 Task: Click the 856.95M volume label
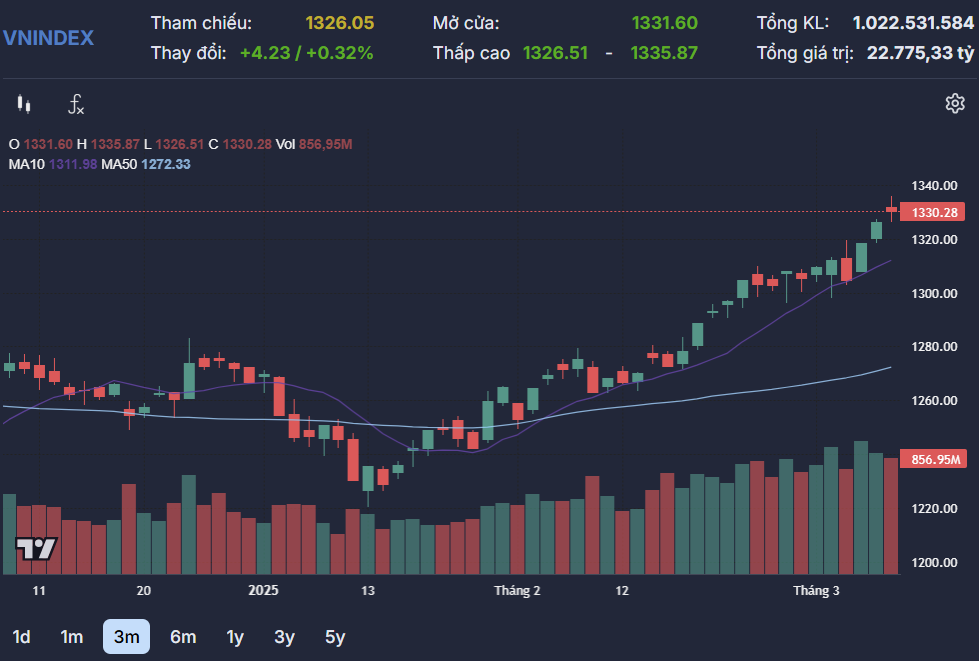pyautogui.click(x=934, y=460)
